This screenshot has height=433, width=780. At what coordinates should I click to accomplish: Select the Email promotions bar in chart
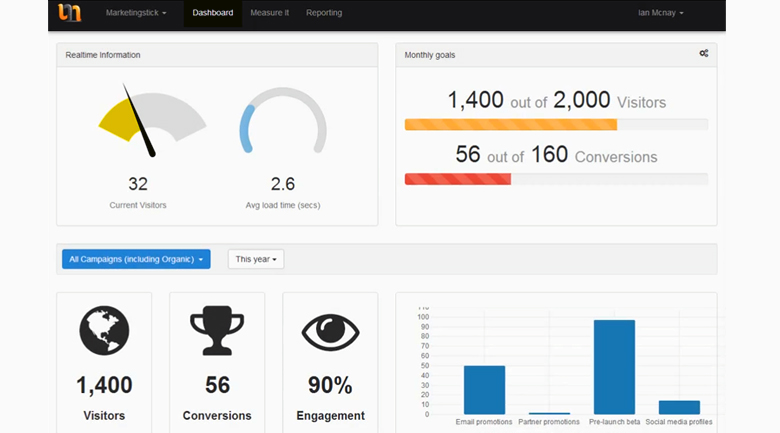484,390
